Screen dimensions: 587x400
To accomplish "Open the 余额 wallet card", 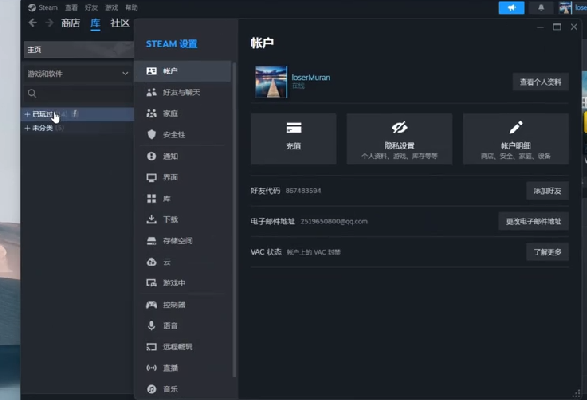I will (x=294, y=139).
